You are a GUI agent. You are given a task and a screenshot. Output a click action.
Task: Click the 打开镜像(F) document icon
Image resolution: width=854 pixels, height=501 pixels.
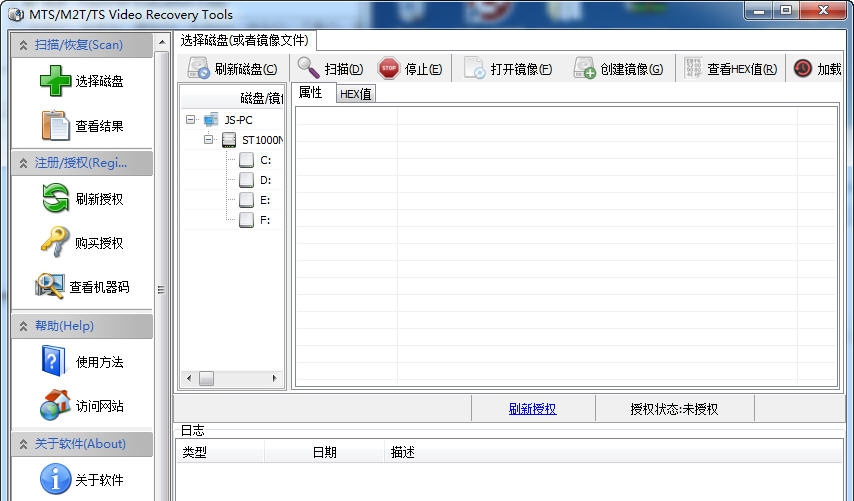(x=474, y=69)
